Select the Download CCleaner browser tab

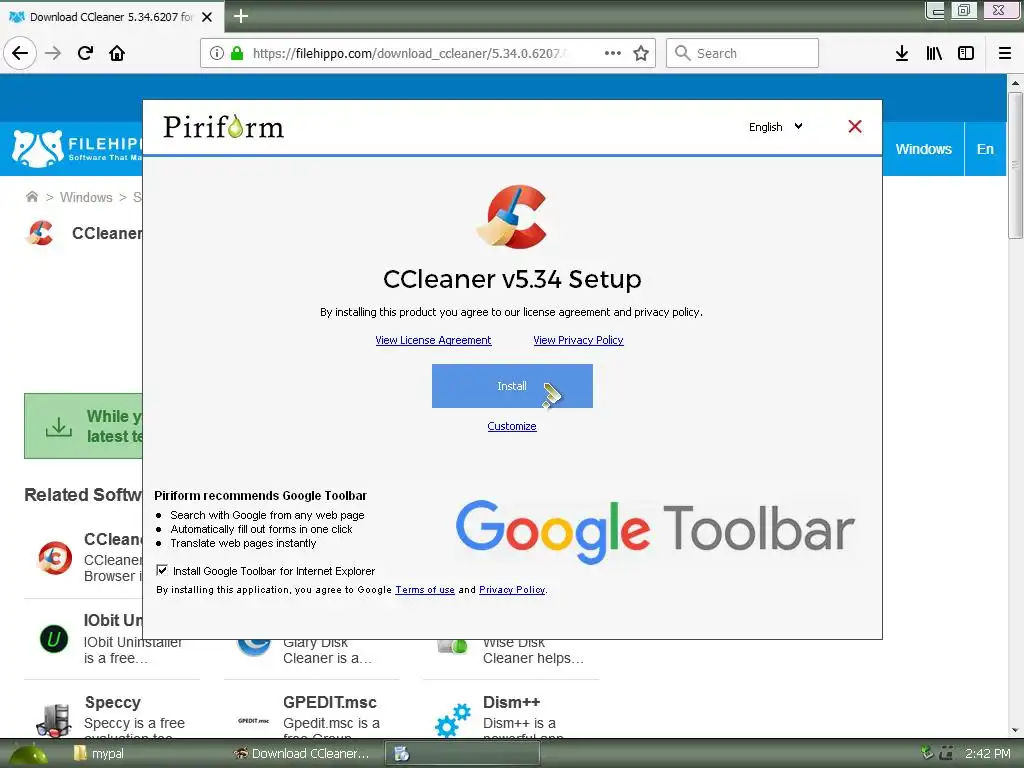click(x=111, y=17)
